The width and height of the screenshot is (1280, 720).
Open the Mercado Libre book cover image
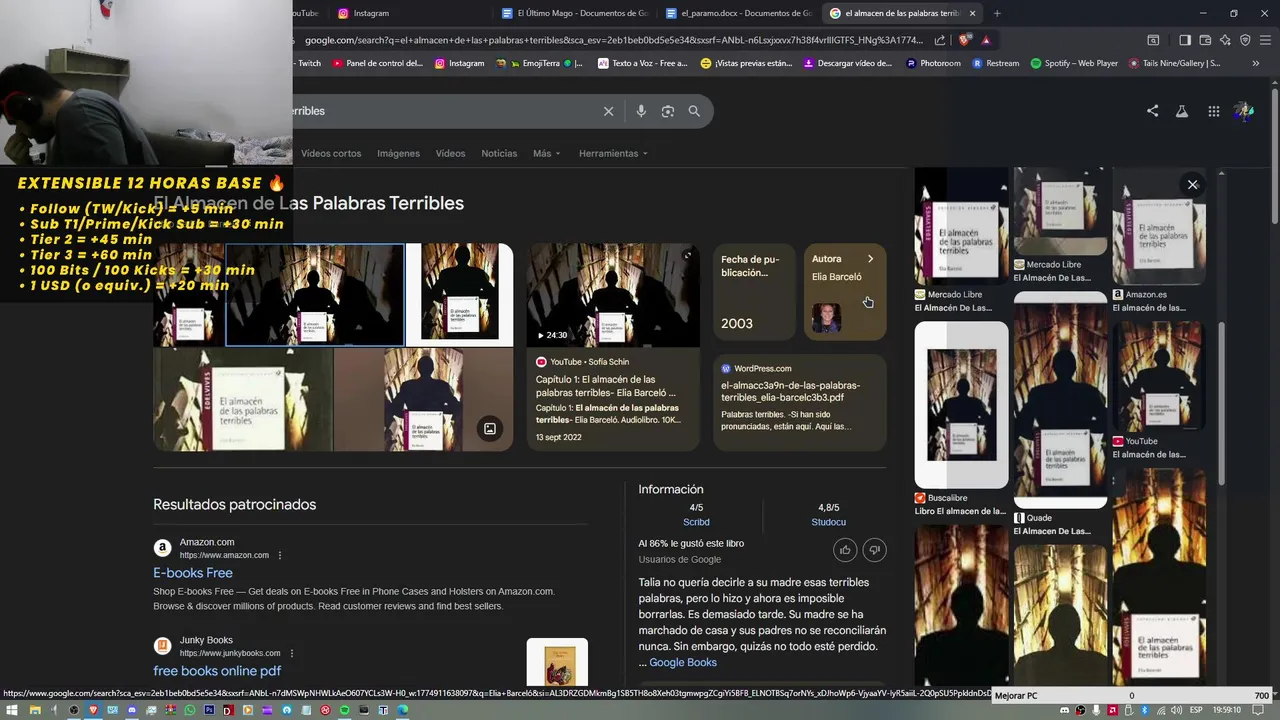tap(961, 228)
